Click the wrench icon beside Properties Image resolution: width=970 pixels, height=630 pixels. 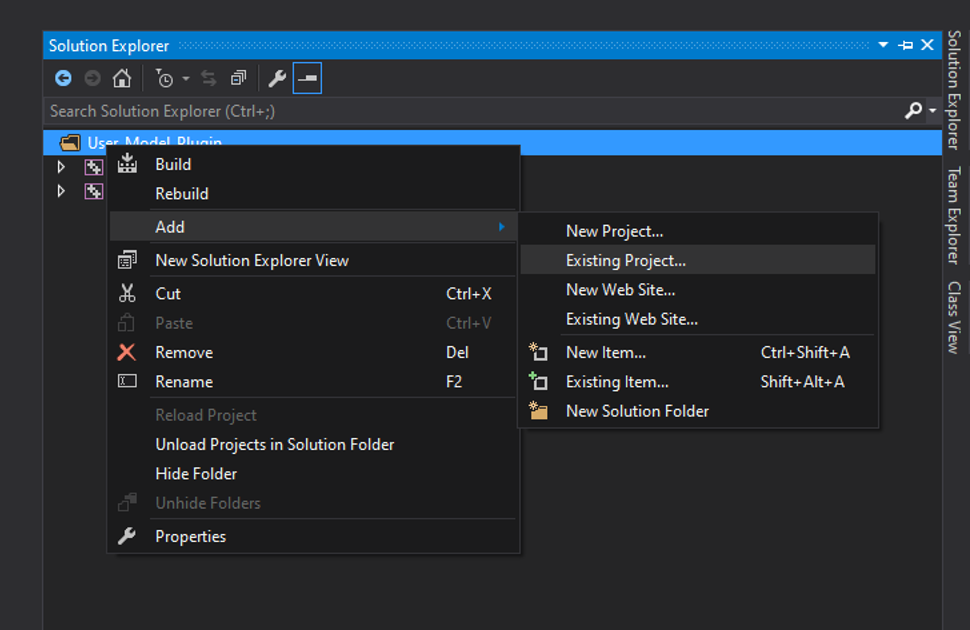(x=127, y=536)
